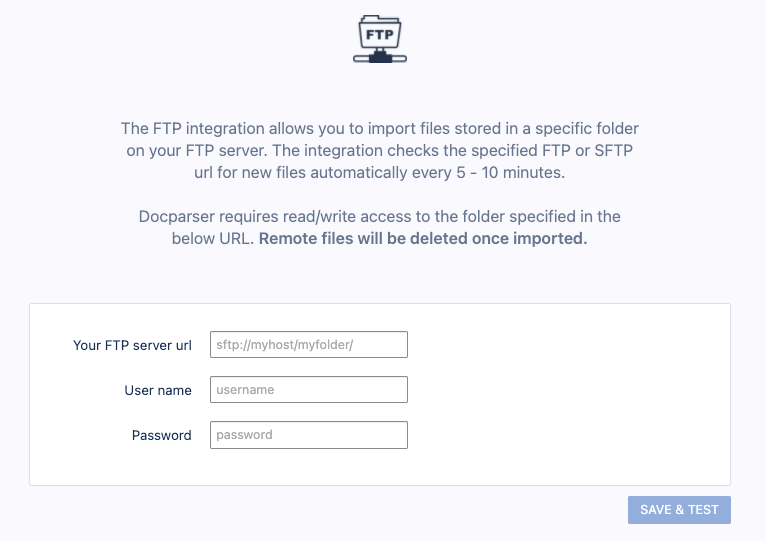Image resolution: width=766 pixels, height=541 pixels.
Task: Click the "The FTP integration allows you" line
Action: (379, 129)
